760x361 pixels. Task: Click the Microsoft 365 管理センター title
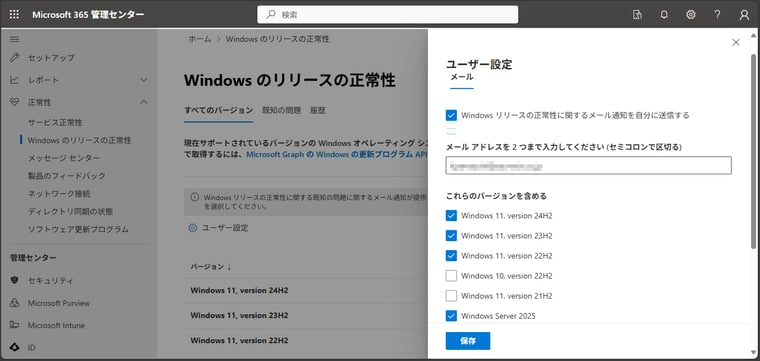[88, 15]
